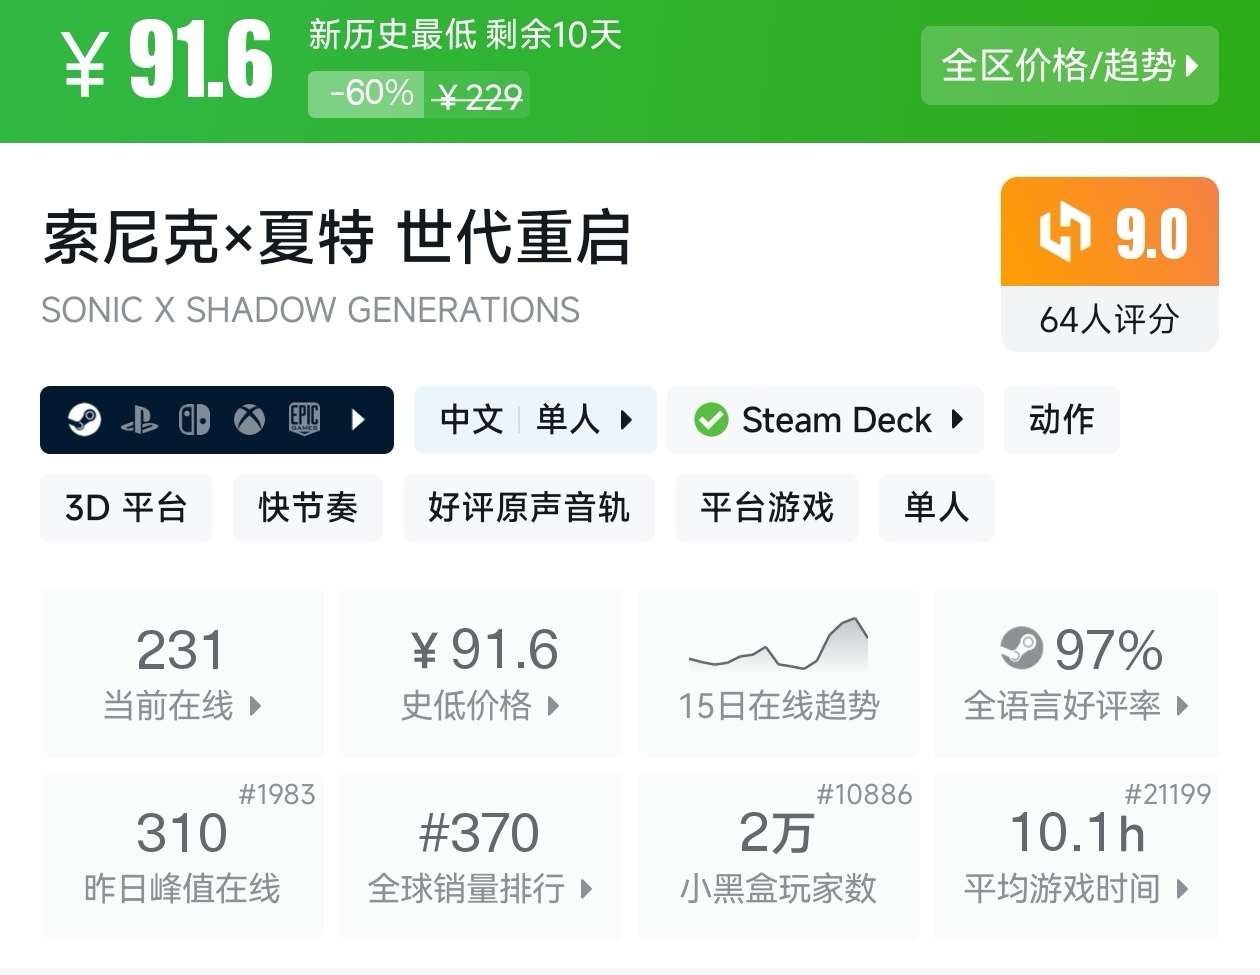Click the Nintendo Switch platform icon
The width and height of the screenshot is (1260, 975).
pos(194,420)
